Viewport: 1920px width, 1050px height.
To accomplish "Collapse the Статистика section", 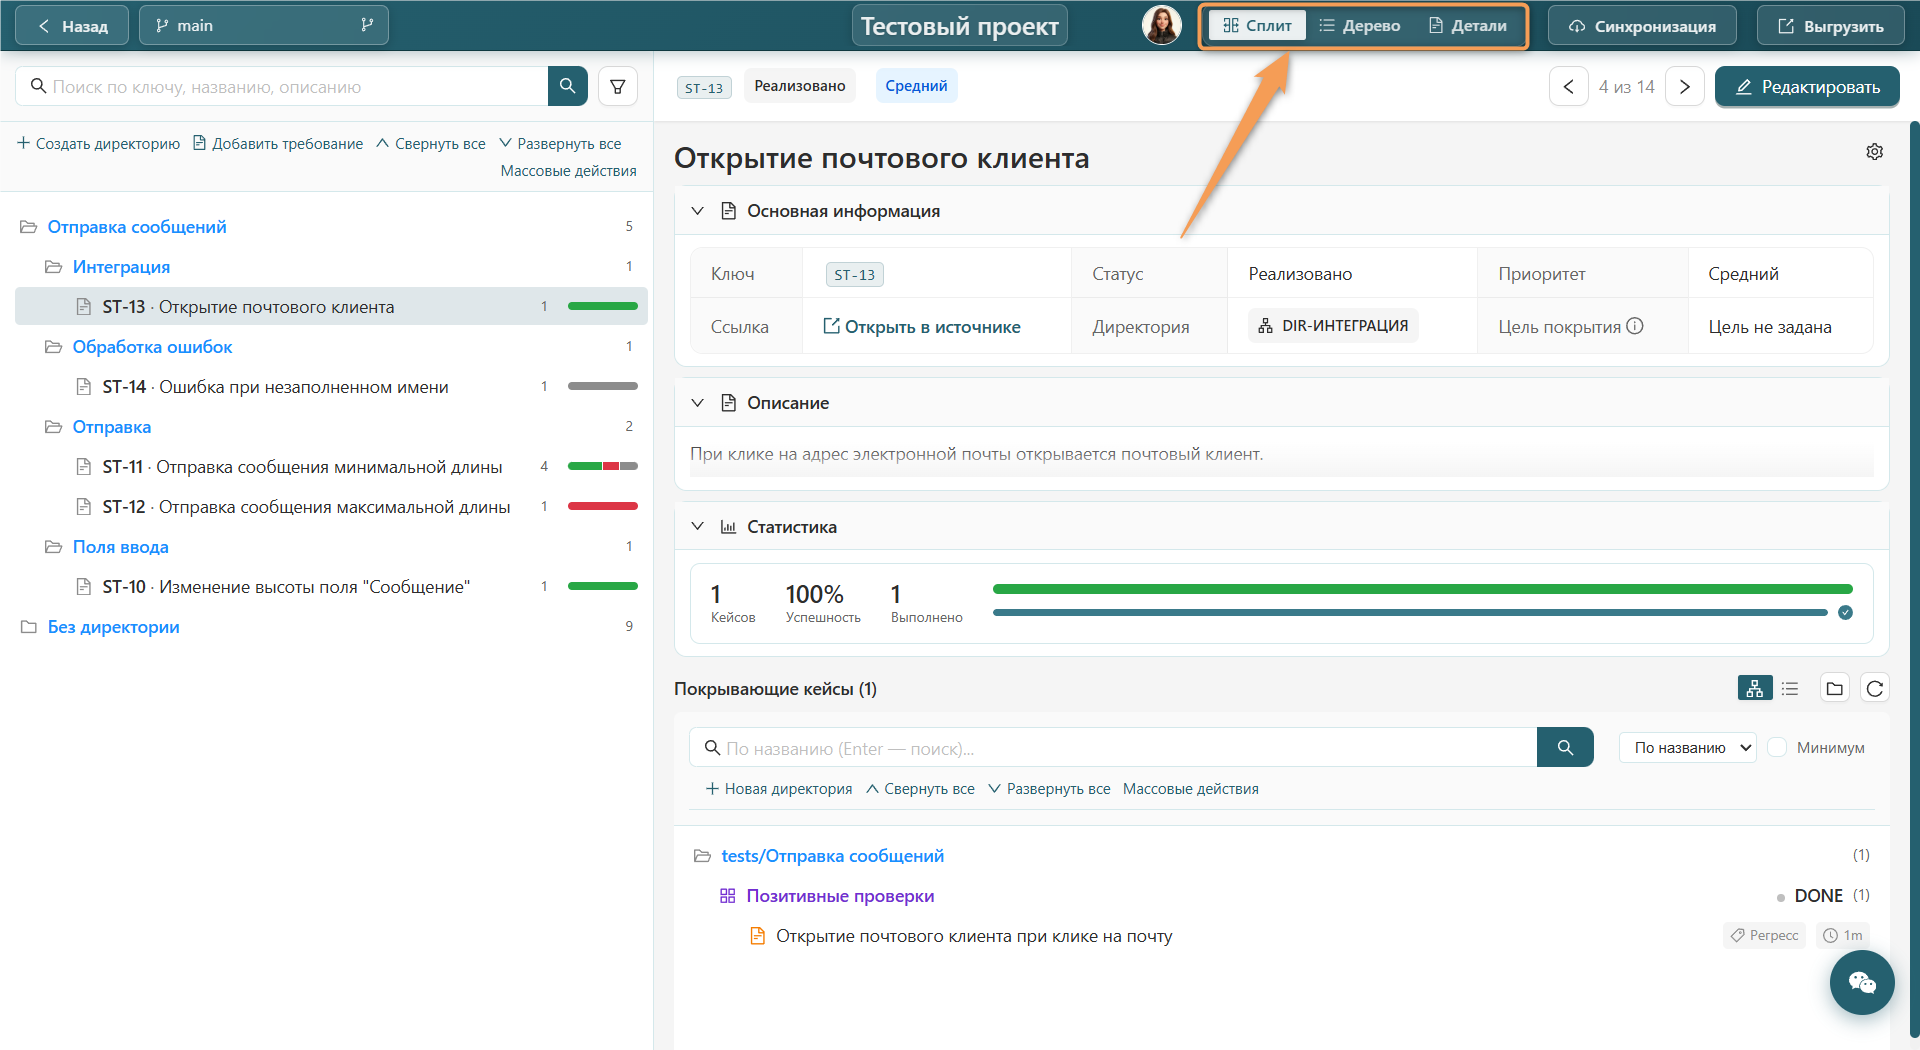I will click(x=697, y=526).
